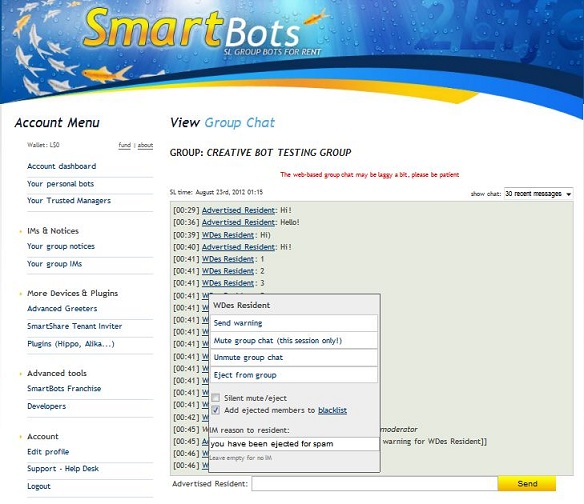
Task: Open the Developers page
Action: click(47, 406)
